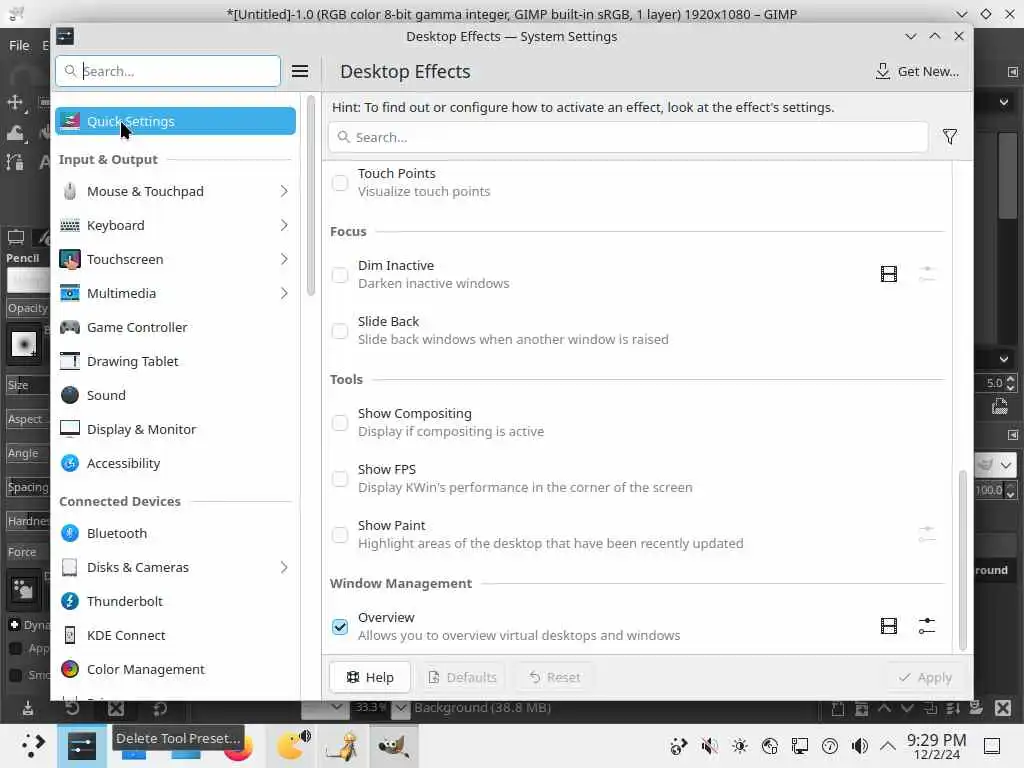The image size is (1024, 768).
Task: Open the filter options for desktop effects
Action: click(950, 137)
